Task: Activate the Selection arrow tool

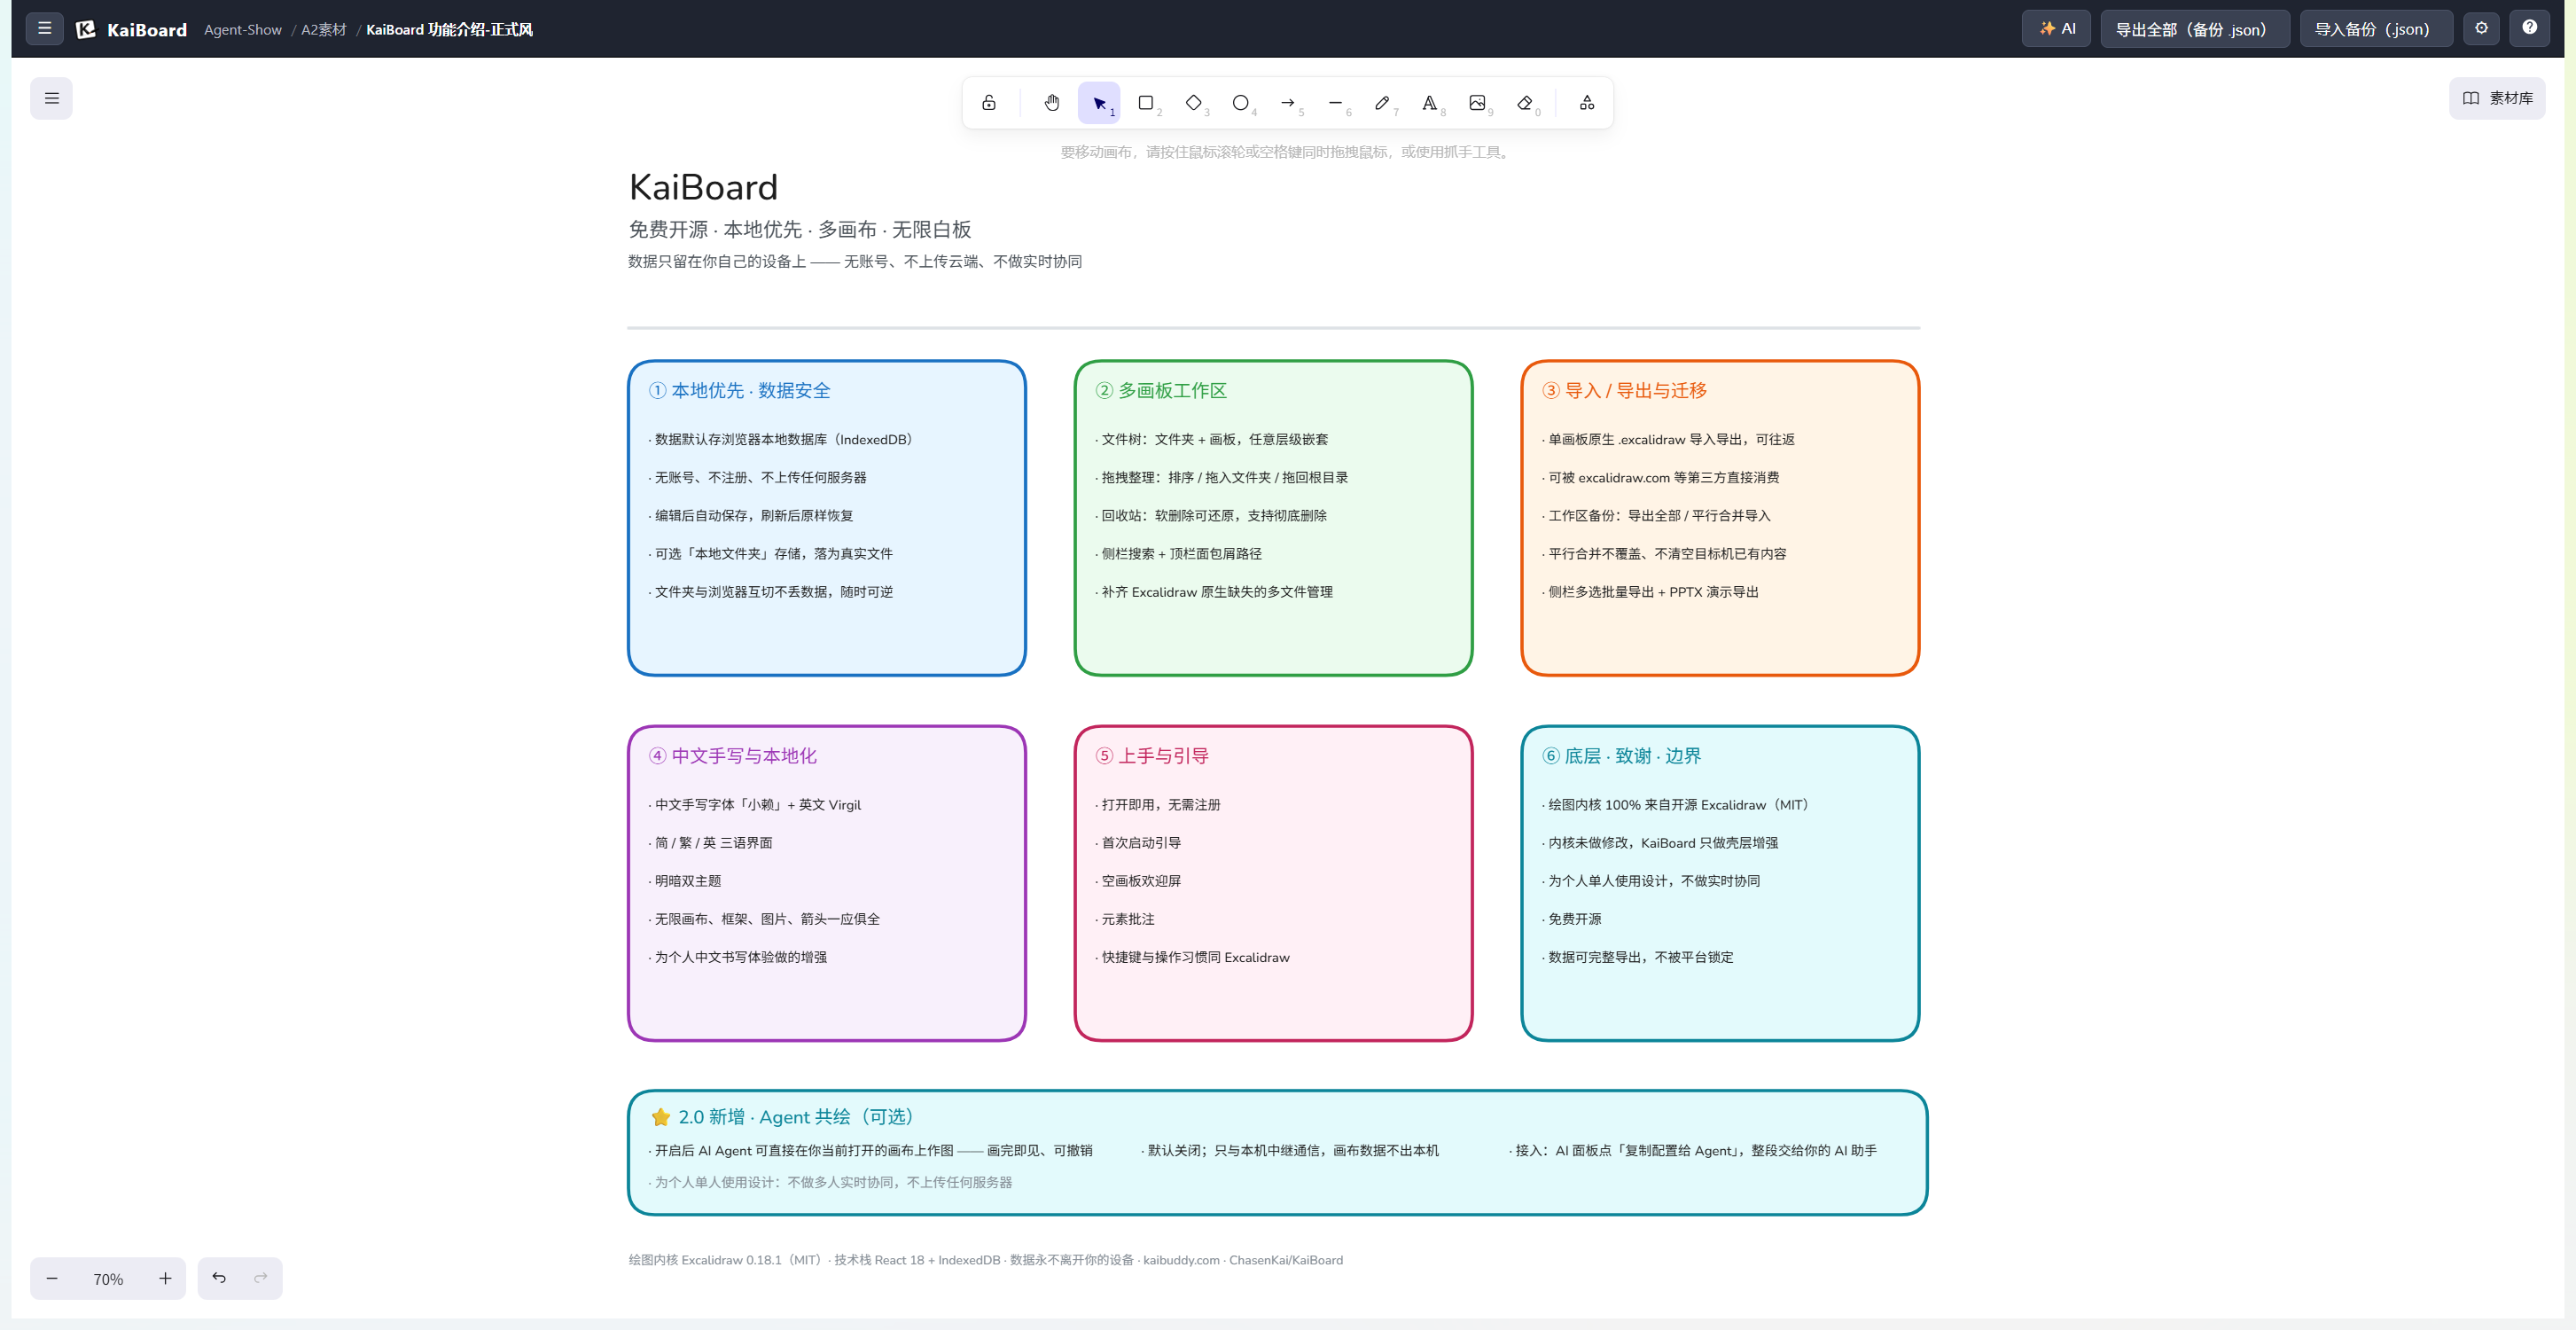Action: [x=1099, y=103]
